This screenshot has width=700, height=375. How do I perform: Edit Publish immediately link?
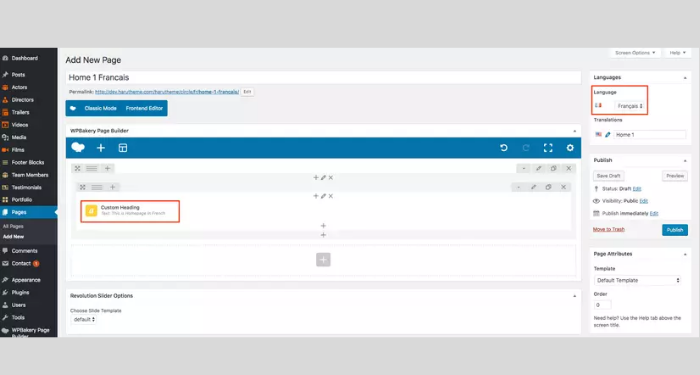654,213
